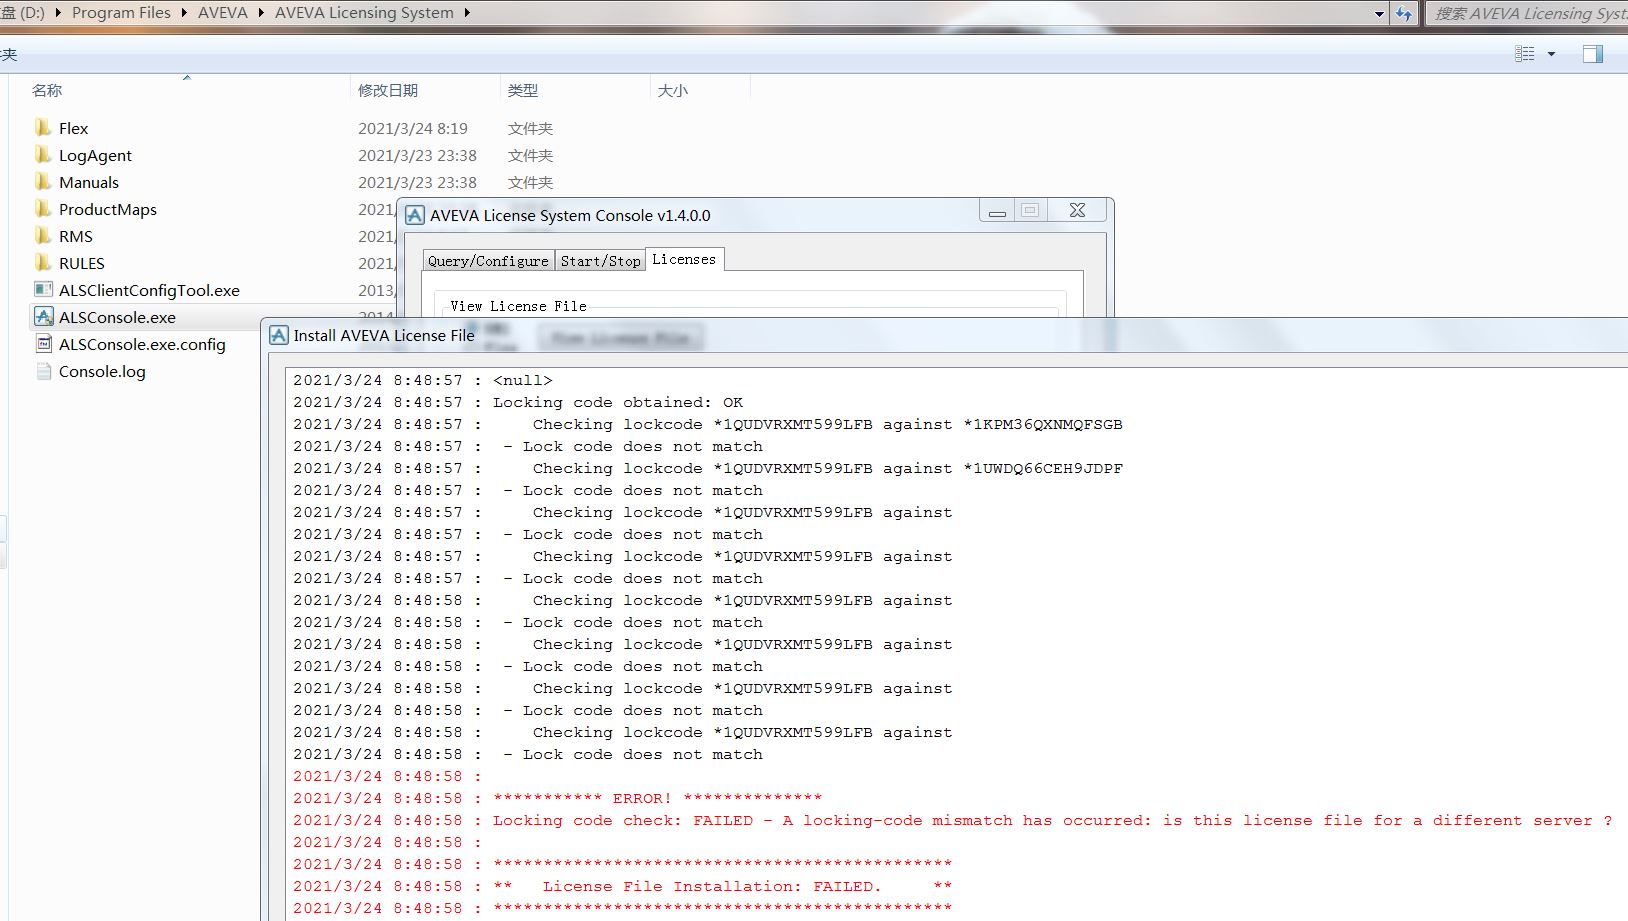Screen dimensions: 1628x921
Task: Select the RULES folder icon
Action: pos(43,263)
